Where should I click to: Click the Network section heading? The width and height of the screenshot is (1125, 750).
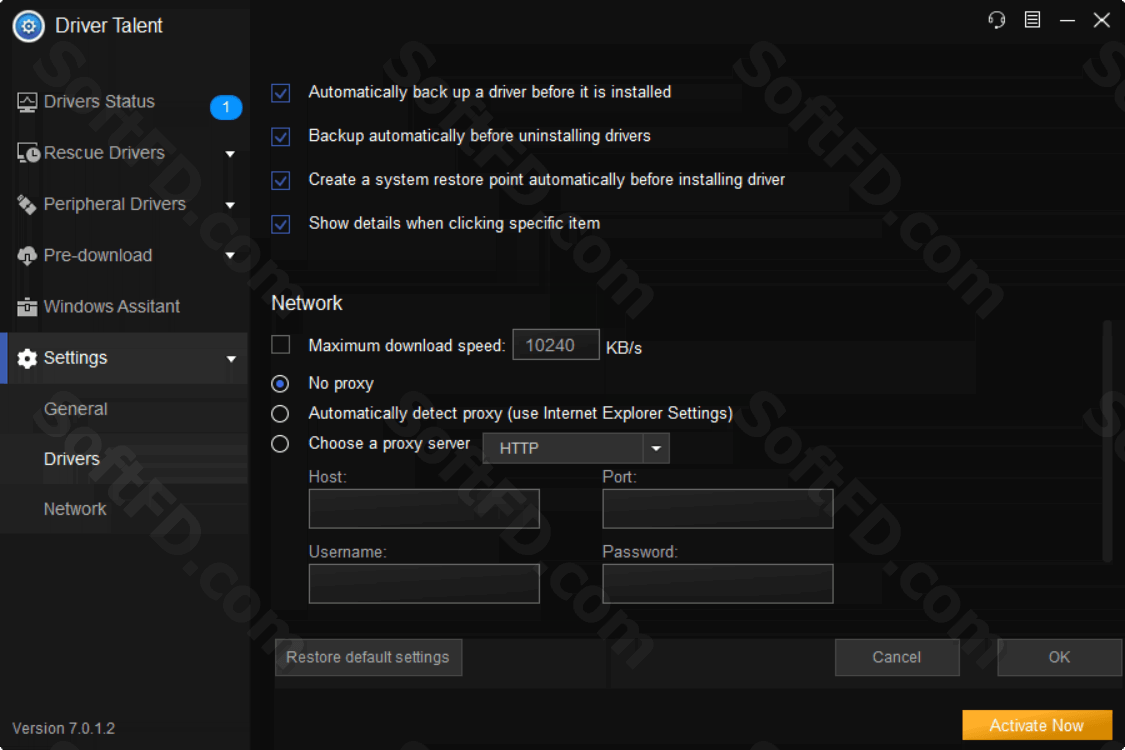307,303
